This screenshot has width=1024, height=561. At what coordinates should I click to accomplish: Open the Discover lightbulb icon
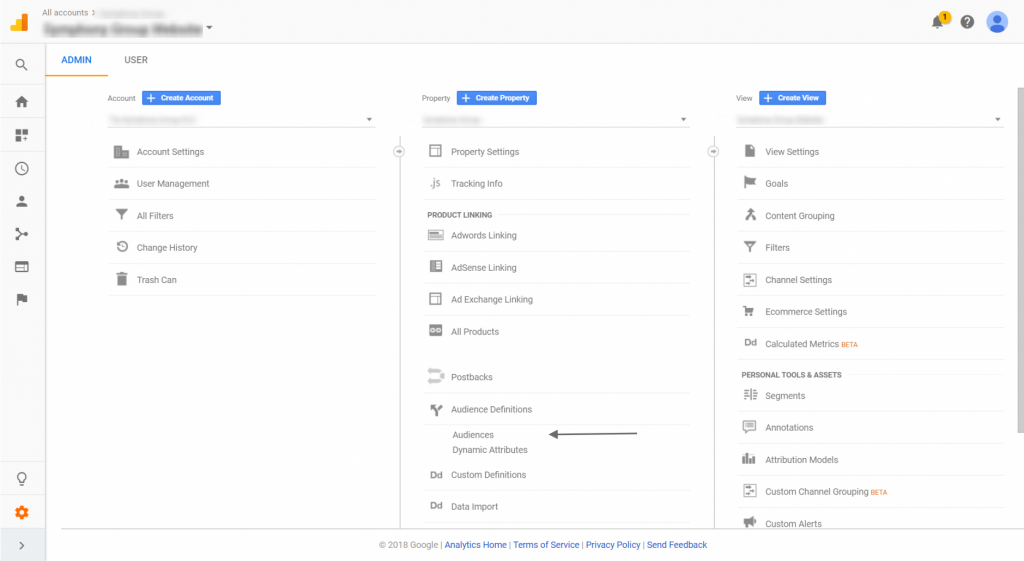click(22, 479)
